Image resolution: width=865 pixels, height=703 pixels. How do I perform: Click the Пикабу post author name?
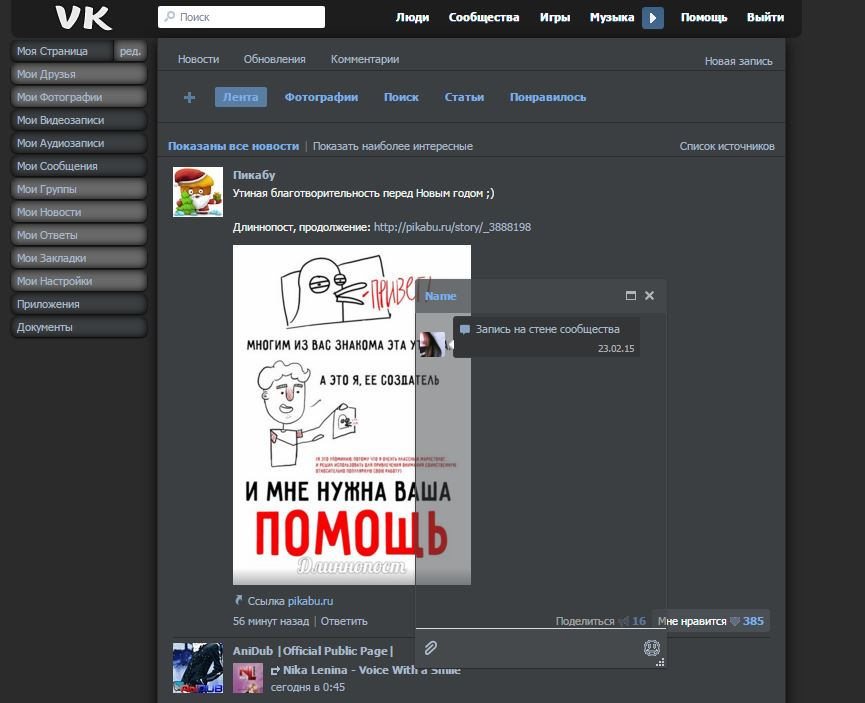coord(254,175)
